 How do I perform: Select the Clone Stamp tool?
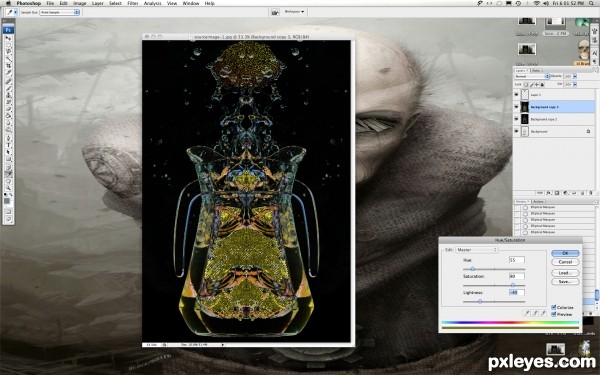[x=8, y=95]
